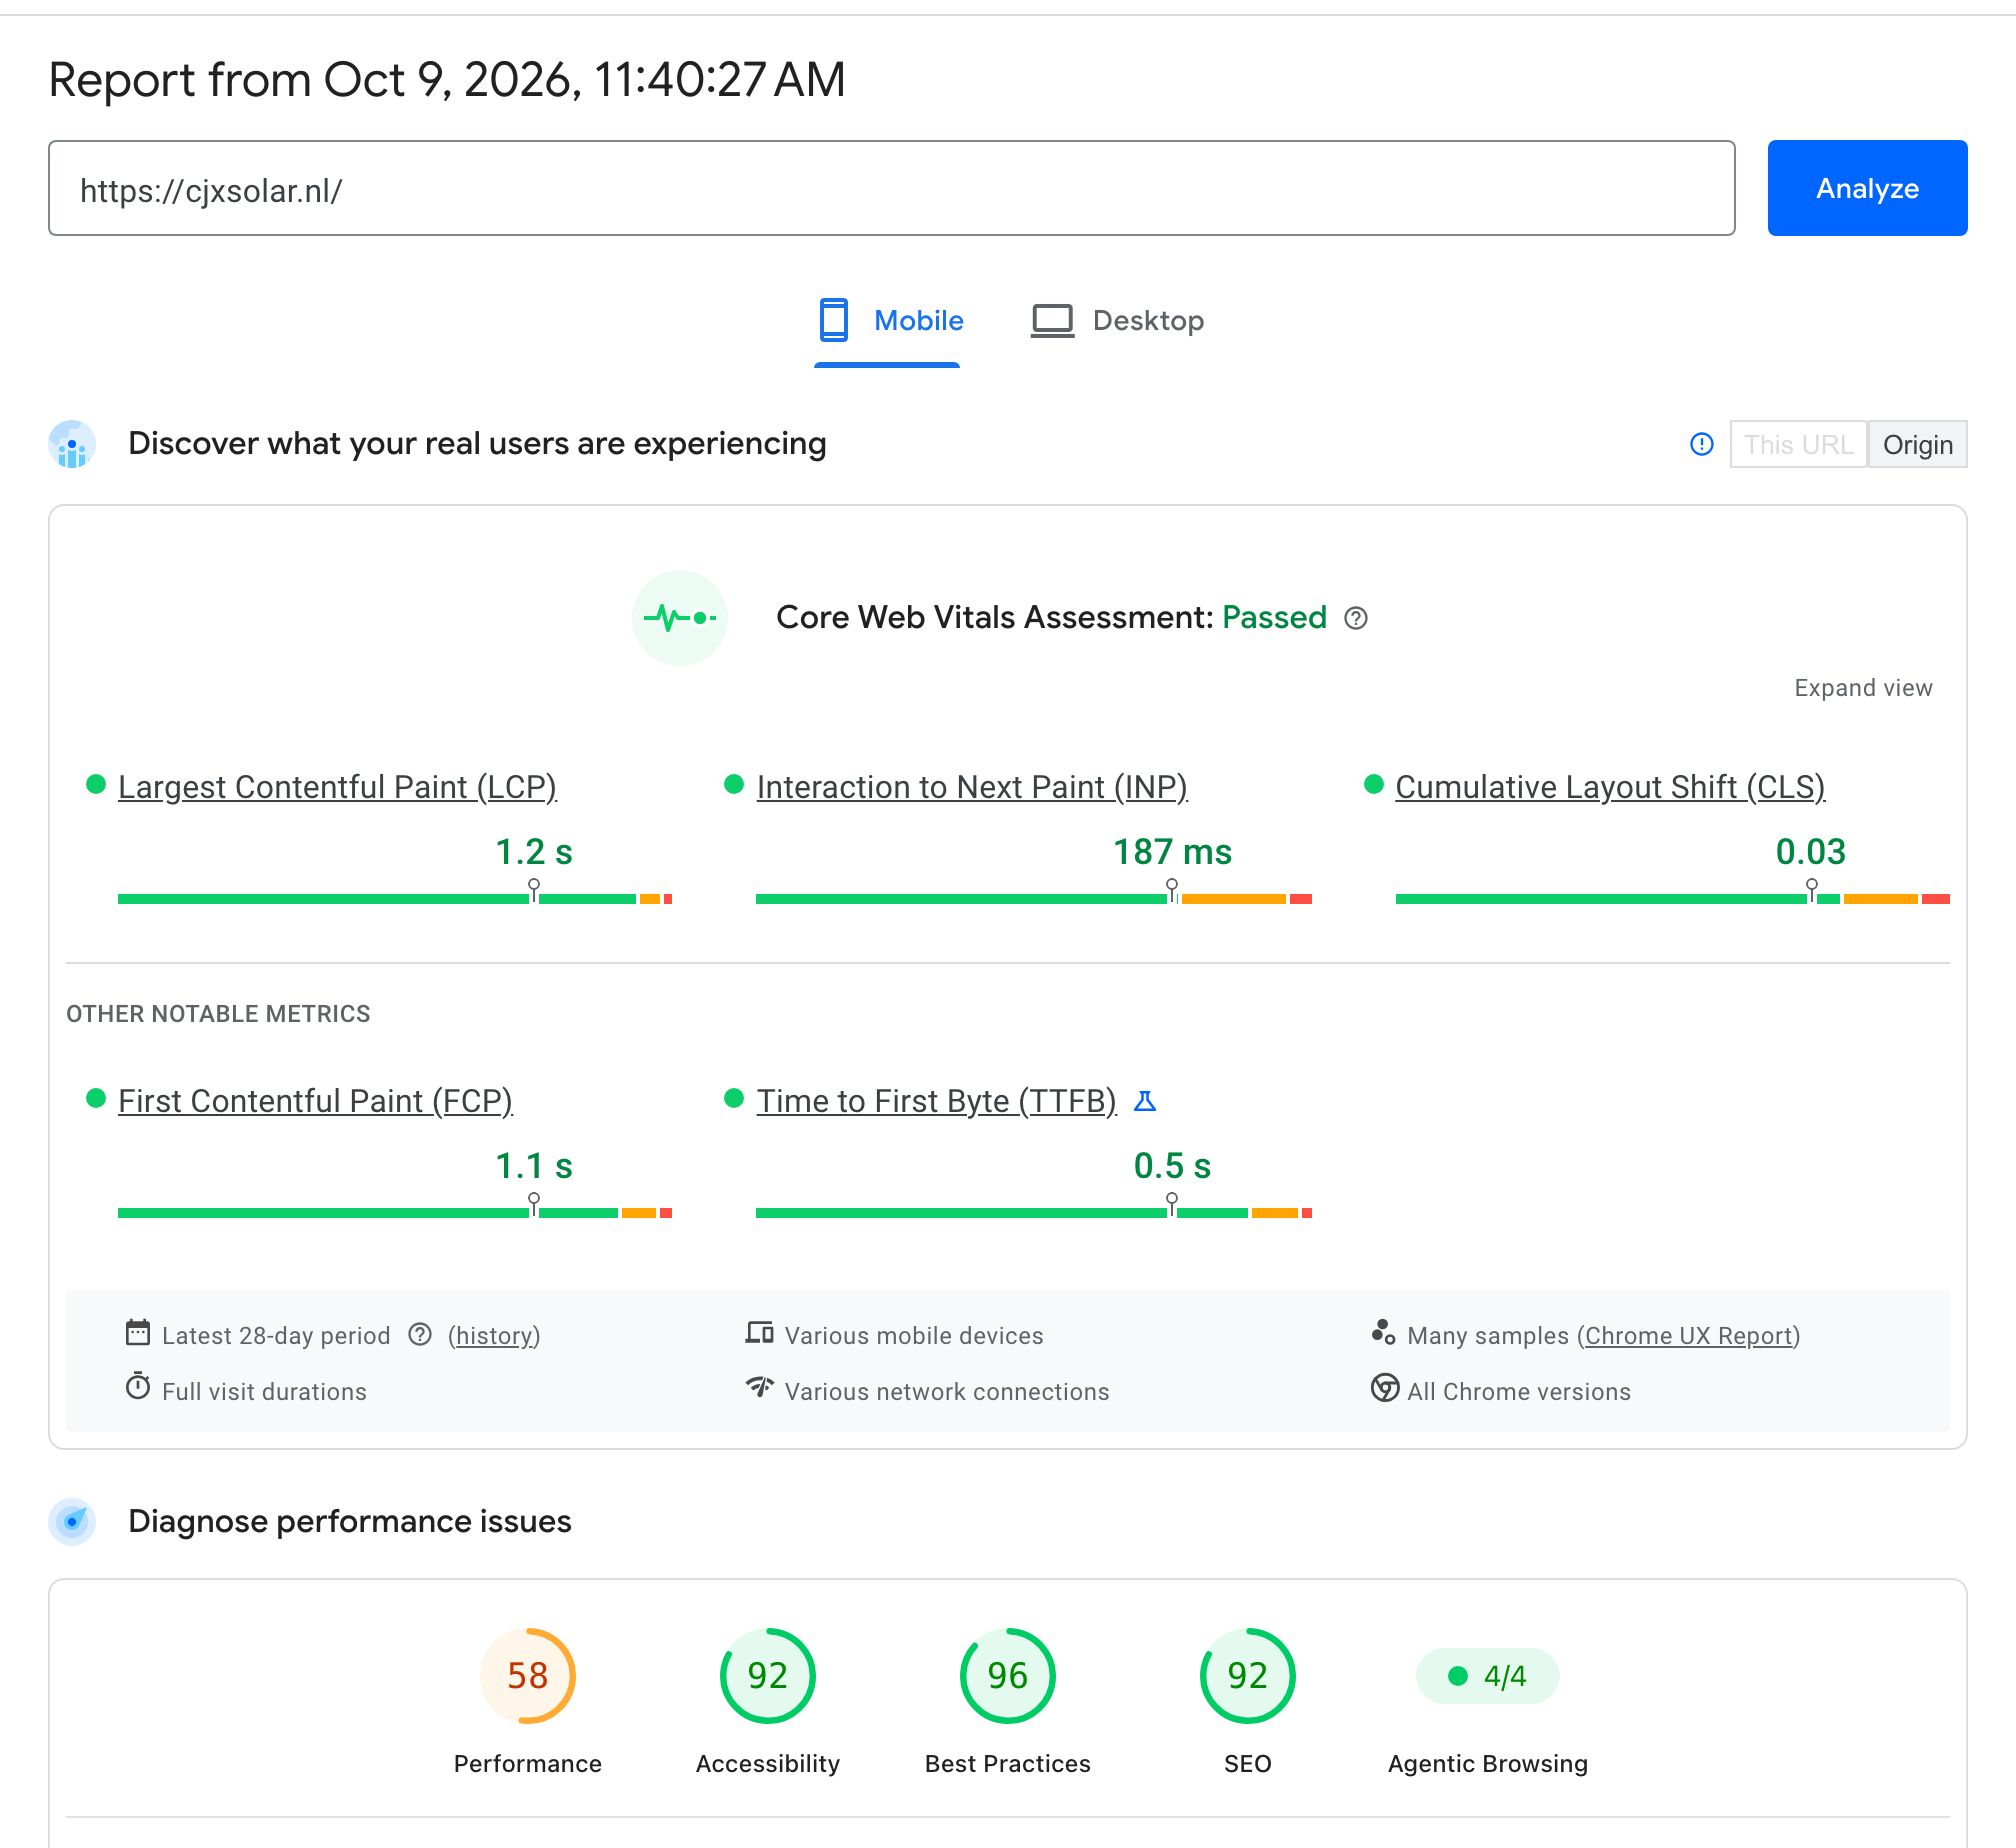Viewport: 2016px width, 1848px height.
Task: Click the Analyze button
Action: click(1867, 188)
